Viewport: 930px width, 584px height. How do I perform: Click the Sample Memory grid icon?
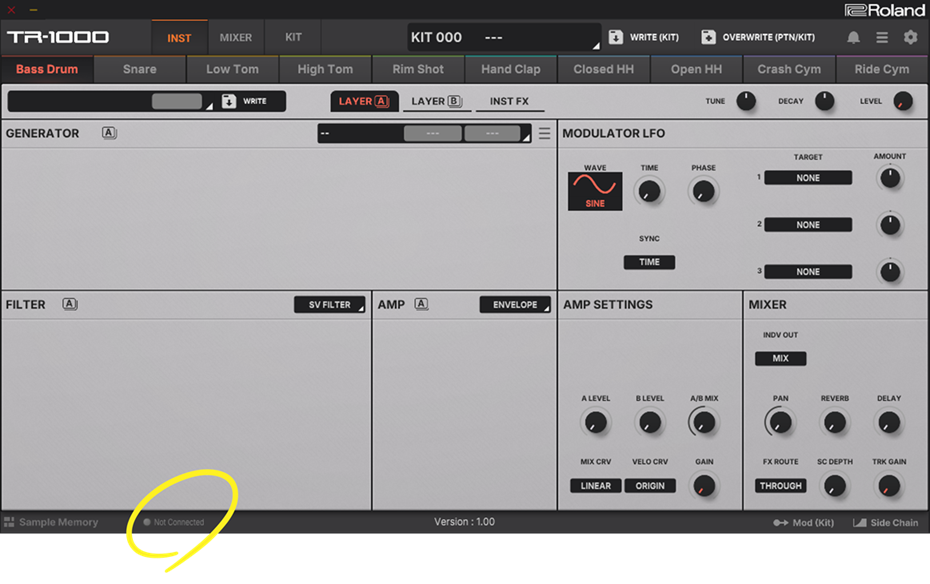(x=9, y=522)
